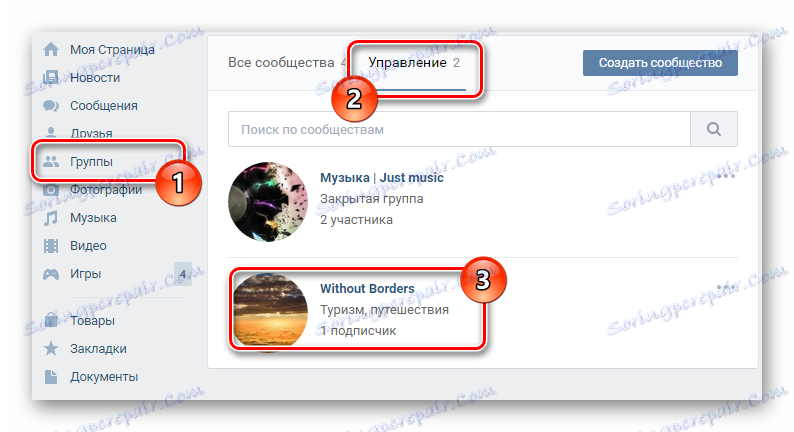Viewport: 794px width, 432px height.
Task: Focus the Поиск по сообществам field
Action: (459, 129)
